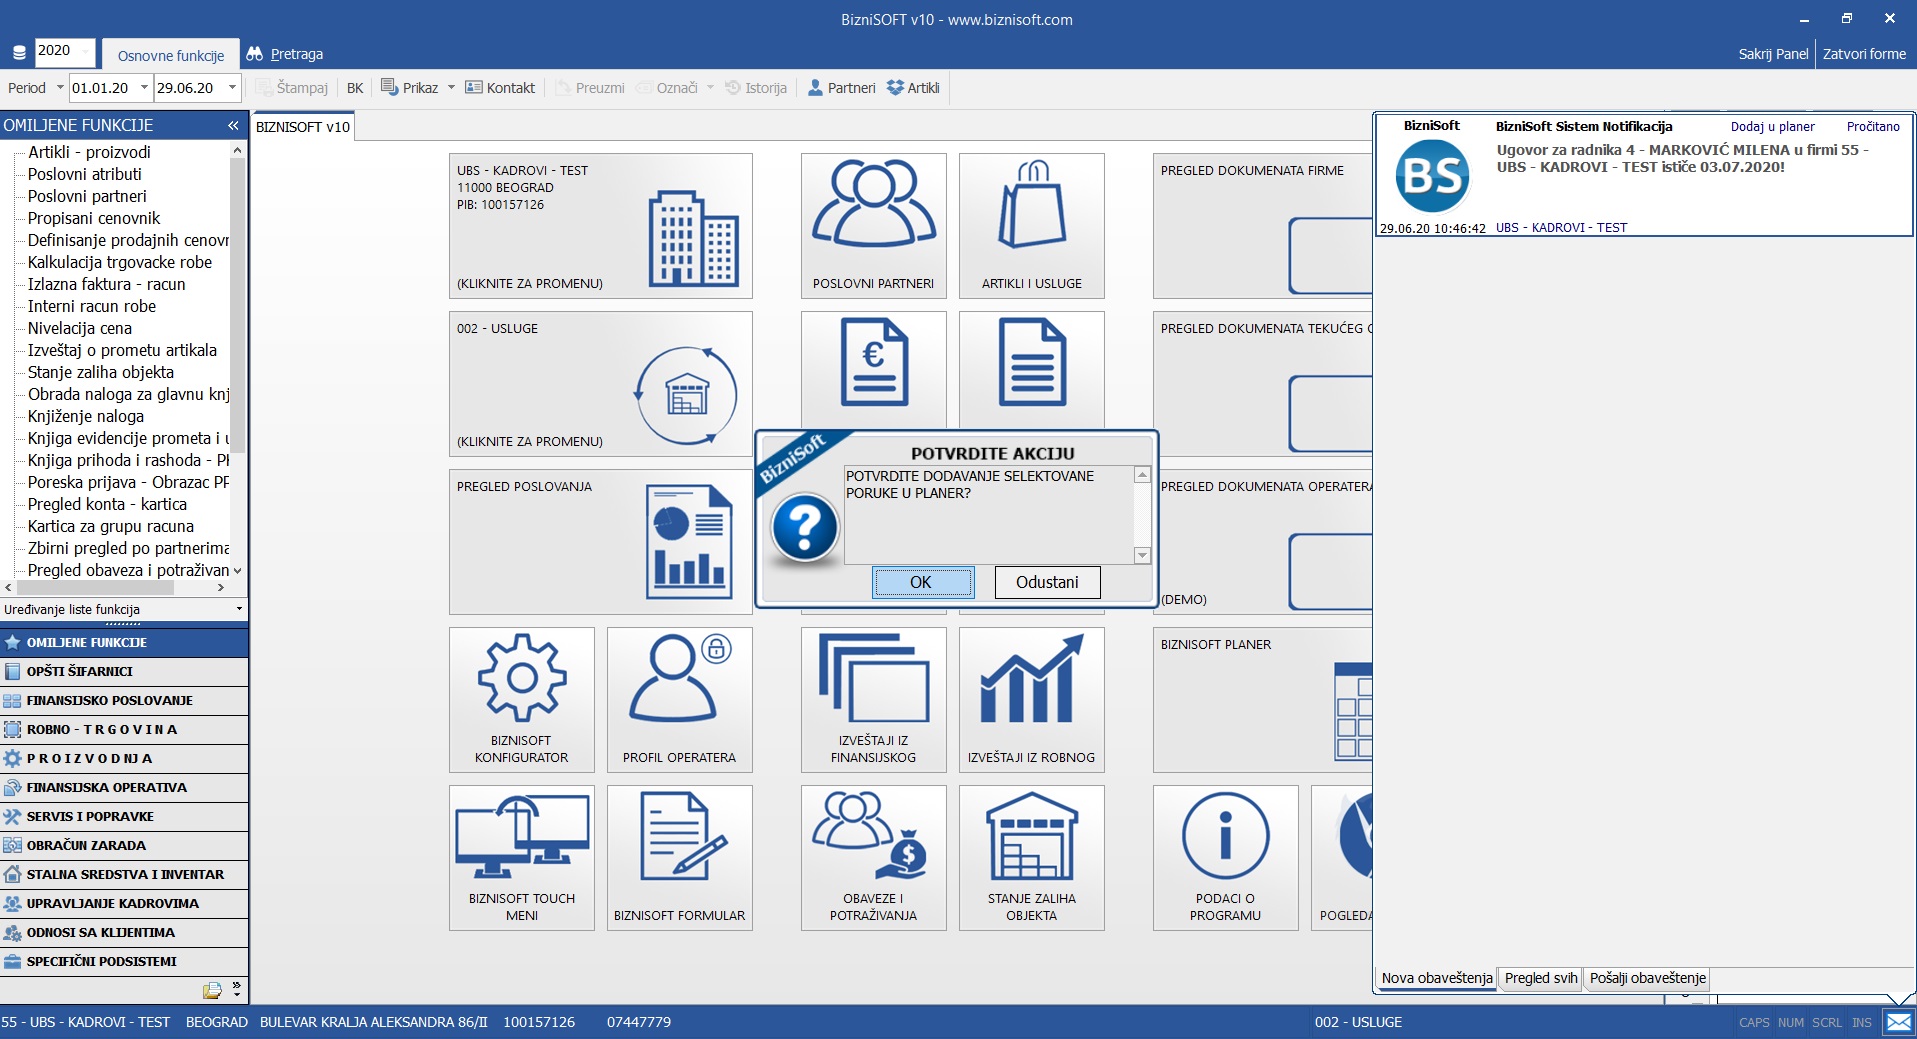Open the BizniSoft Touch Meni tile
1917x1039 pixels.
click(x=521, y=858)
